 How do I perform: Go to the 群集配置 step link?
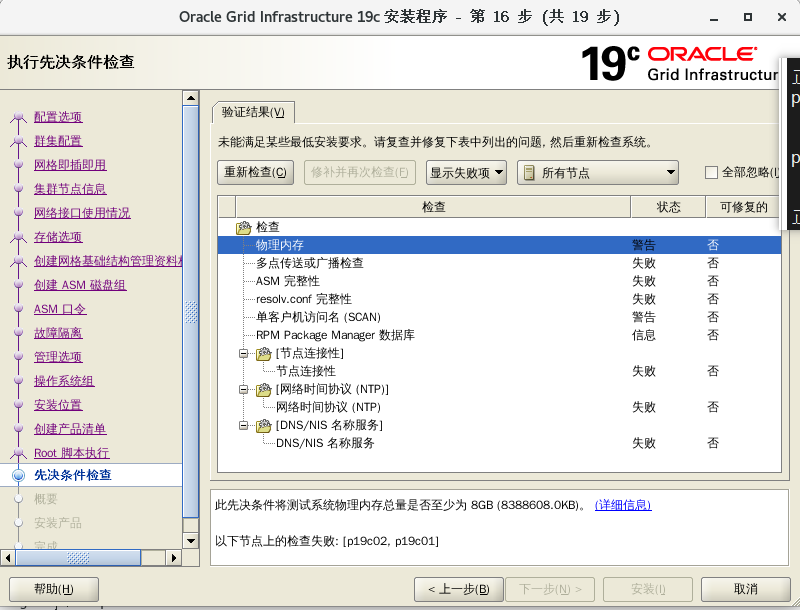58,141
